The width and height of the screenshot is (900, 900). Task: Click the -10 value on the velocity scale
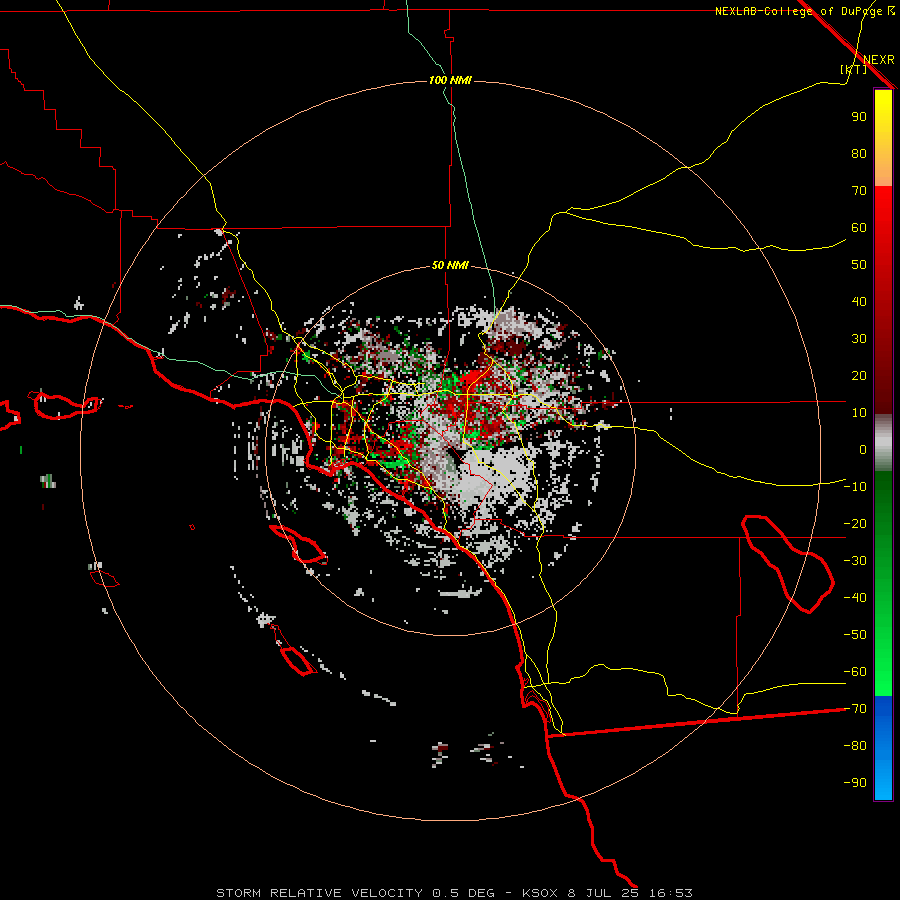(855, 487)
